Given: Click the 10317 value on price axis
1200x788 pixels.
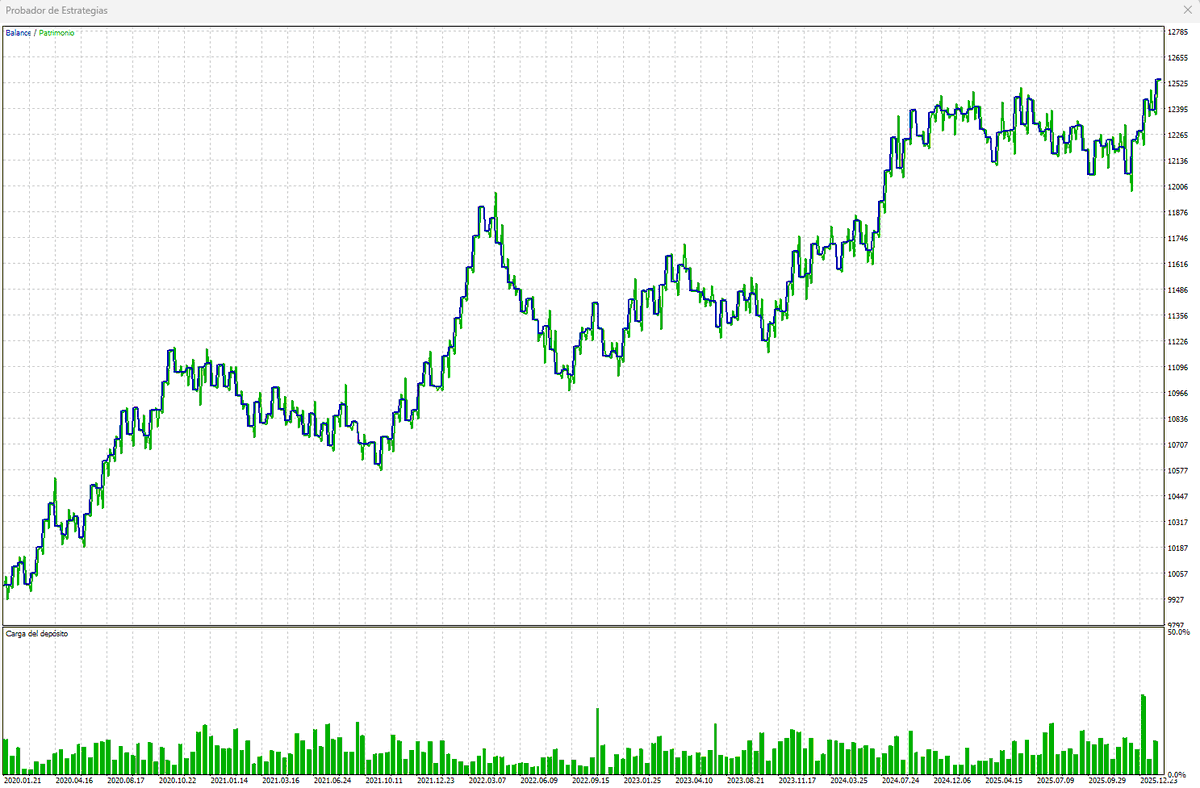Looking at the screenshot, I should click(x=1177, y=523).
